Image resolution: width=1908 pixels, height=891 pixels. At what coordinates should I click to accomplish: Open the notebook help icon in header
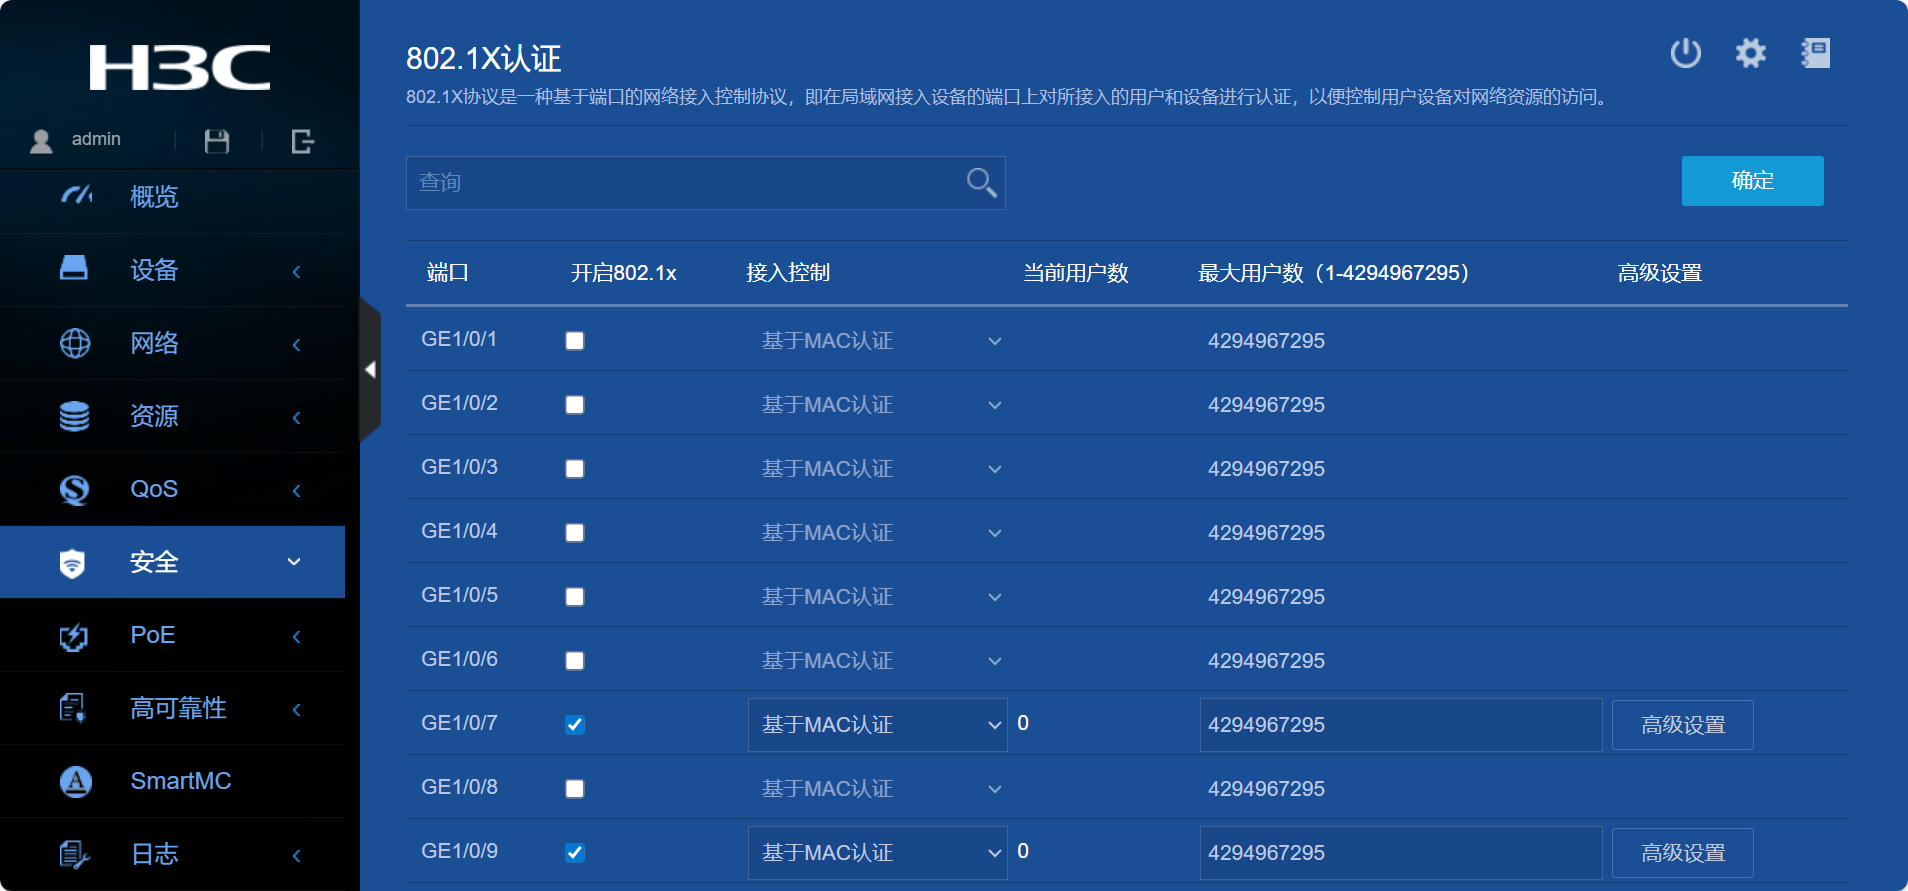tap(1815, 53)
